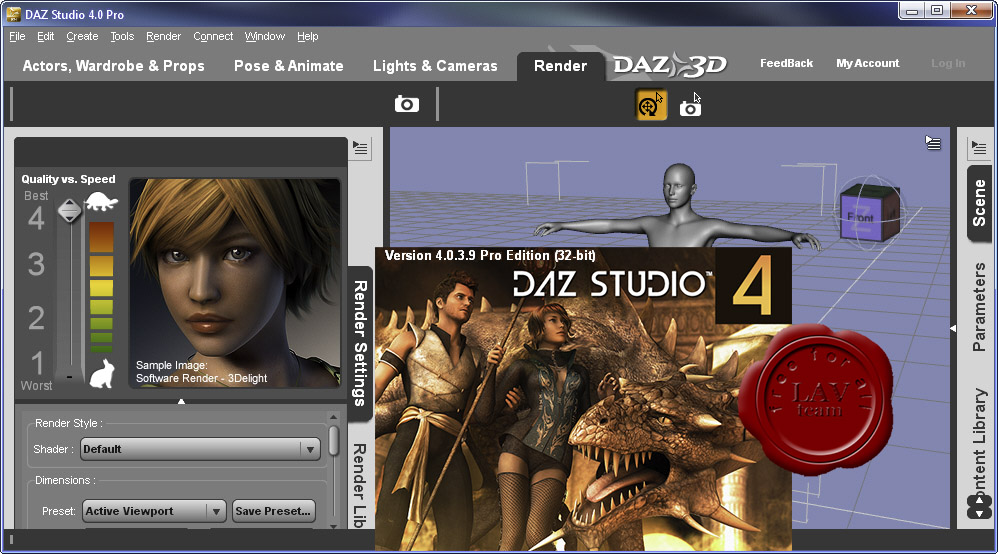The image size is (998, 554).
Task: Open the Connect menu
Action: [x=213, y=36]
